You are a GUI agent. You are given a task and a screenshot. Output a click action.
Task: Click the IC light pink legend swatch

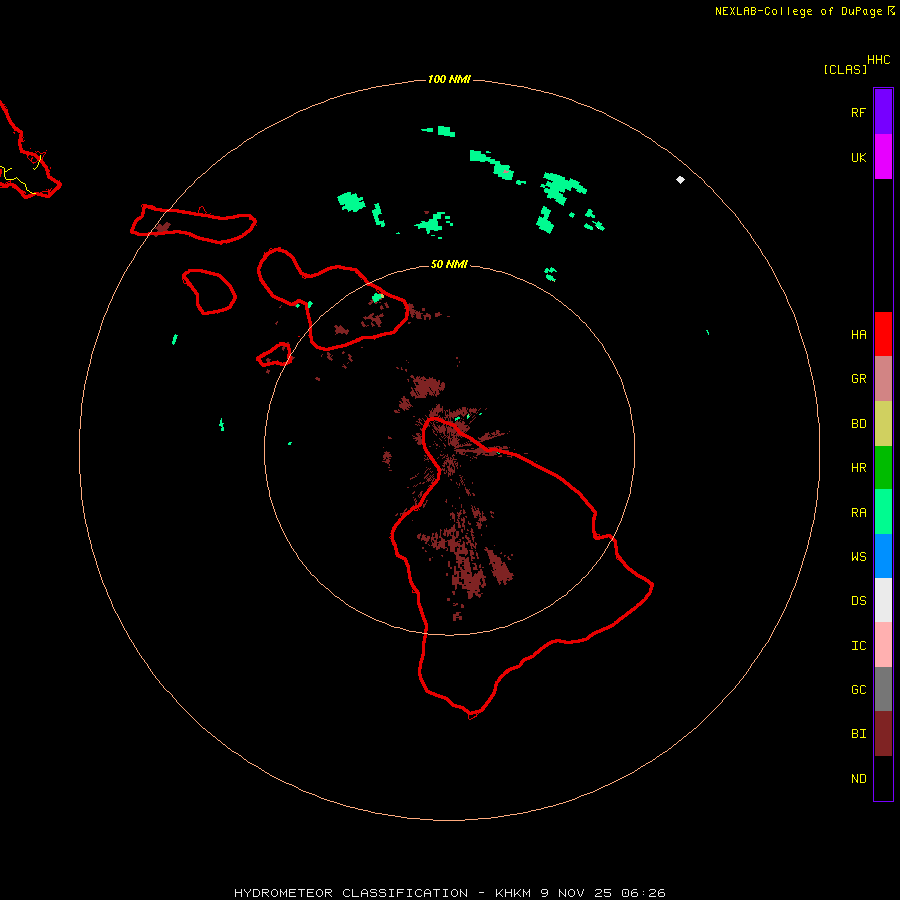(x=883, y=645)
